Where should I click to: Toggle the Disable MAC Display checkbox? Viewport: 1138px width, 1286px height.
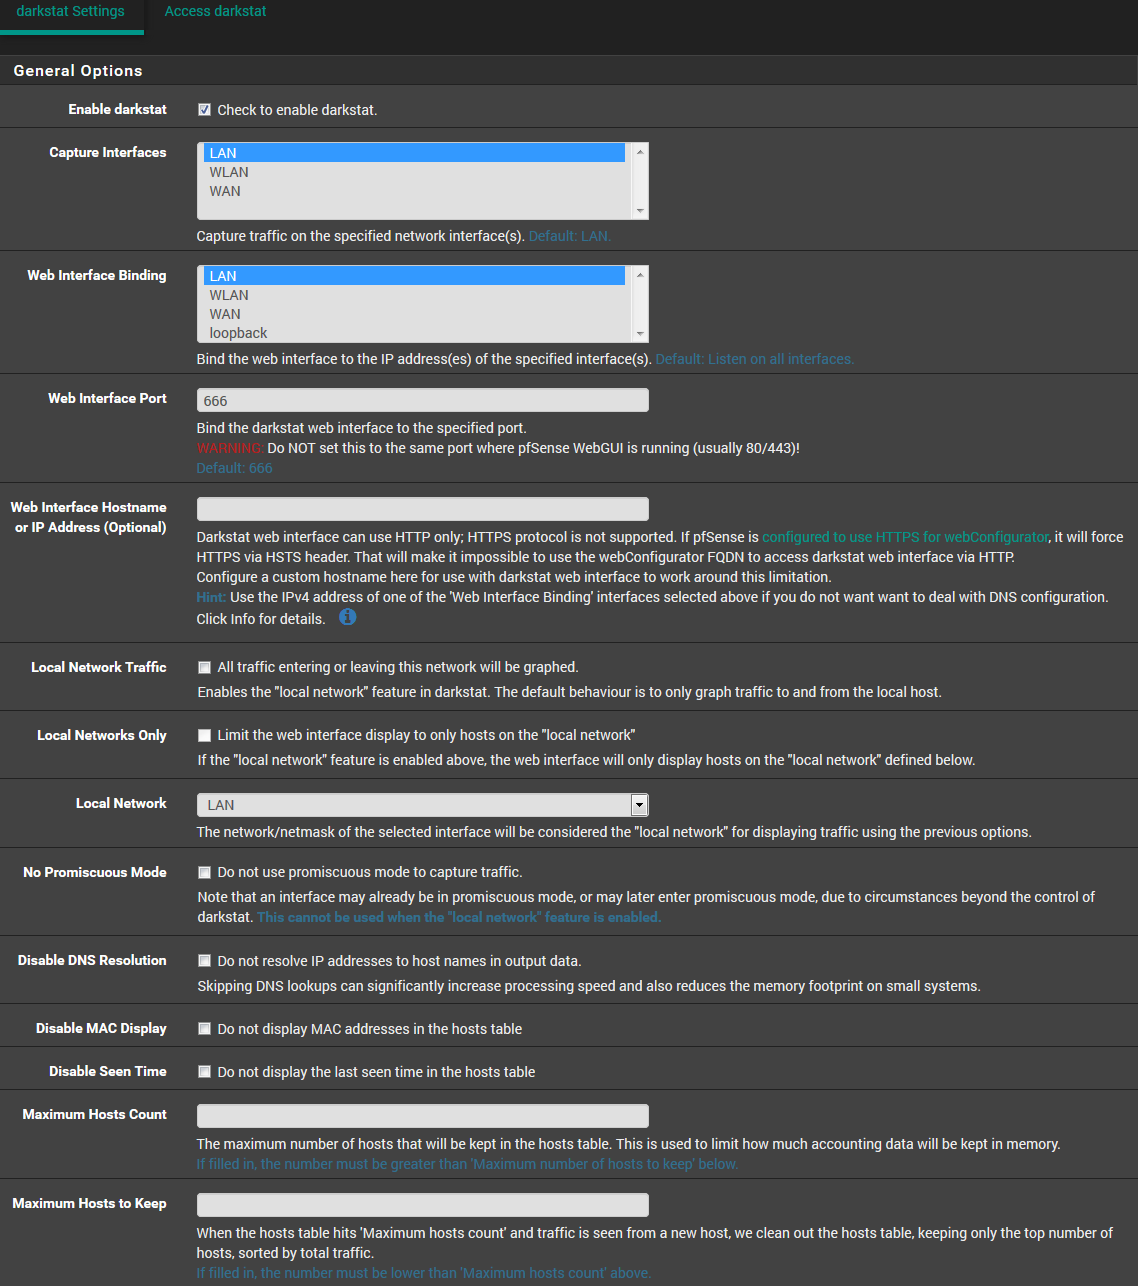point(204,1029)
